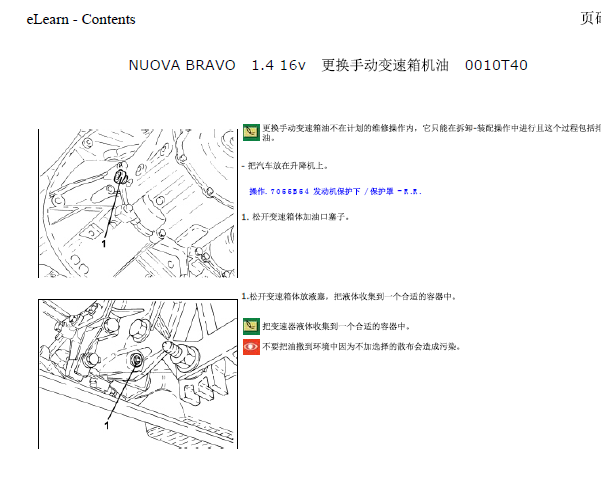The height and width of the screenshot is (501, 601).
Task: Click step 1 text '松开变速箱体加油口塞子'
Action: (300, 217)
